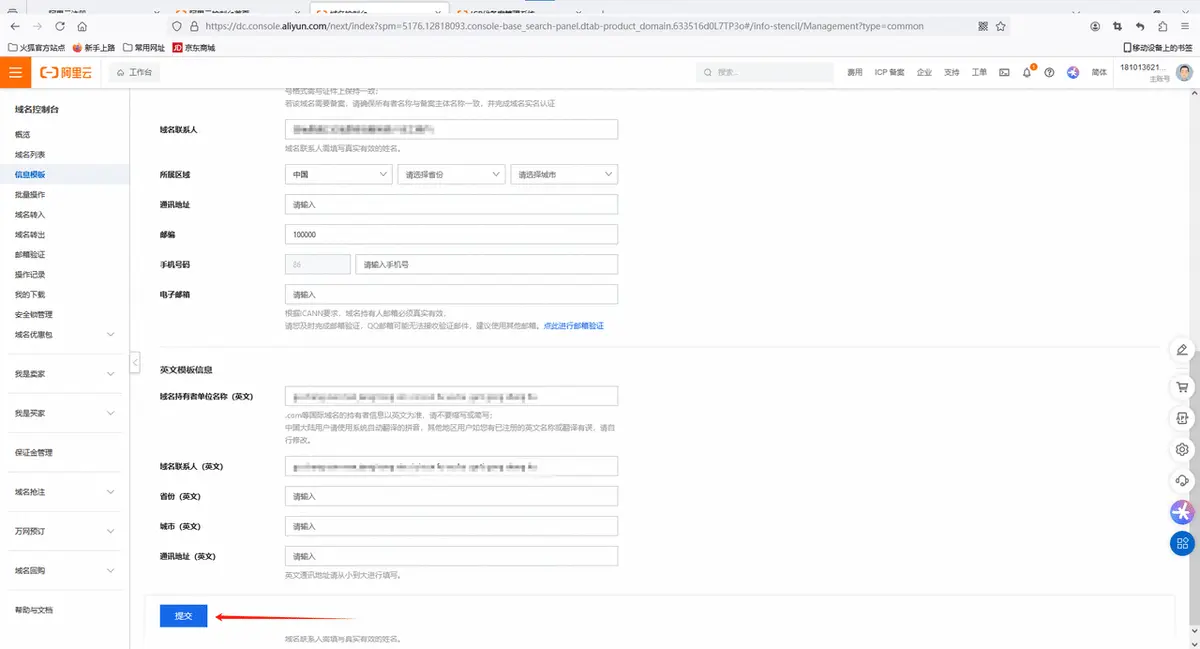Open the 请选择省份 province dropdown
This screenshot has width=1200, height=649.
coord(451,174)
